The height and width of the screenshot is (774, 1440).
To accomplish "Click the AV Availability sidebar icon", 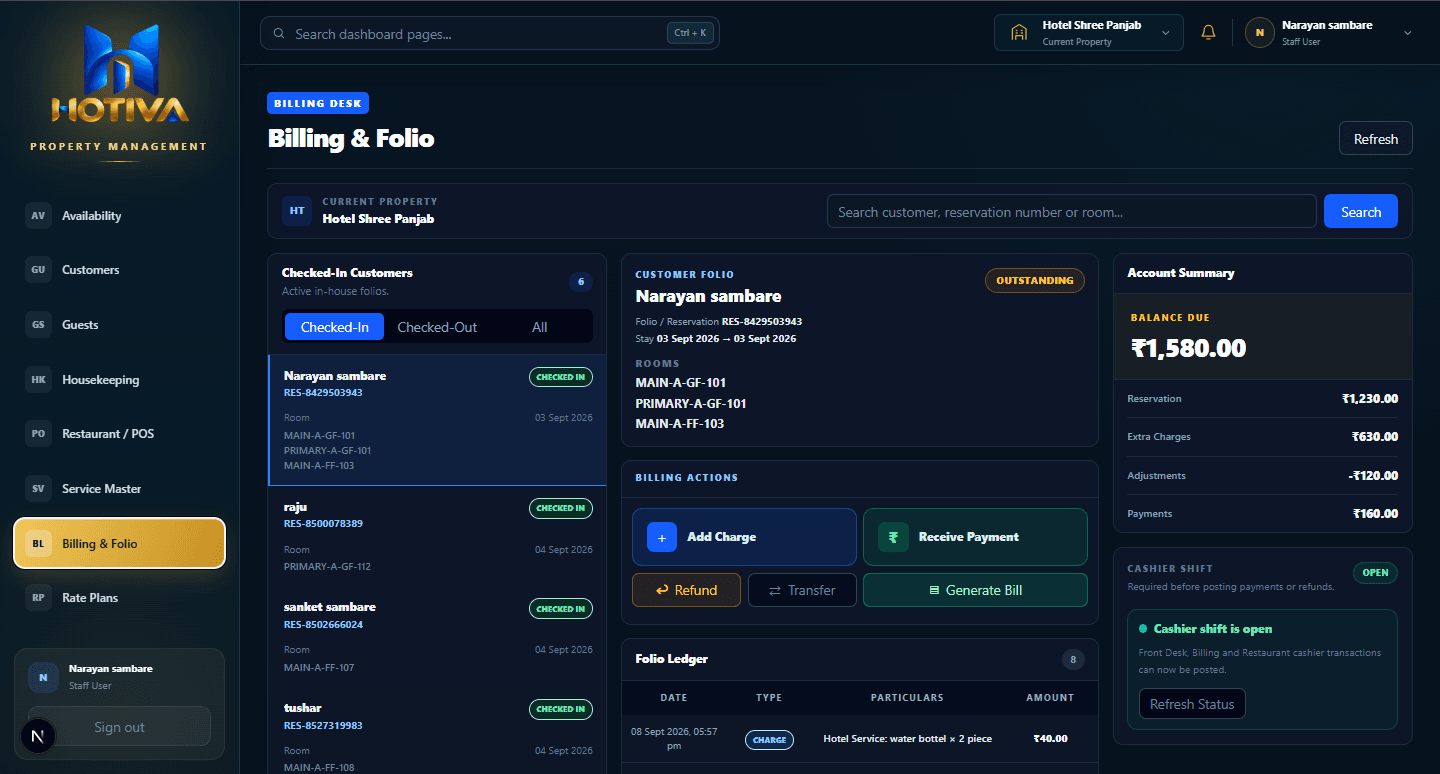I will click(38, 216).
